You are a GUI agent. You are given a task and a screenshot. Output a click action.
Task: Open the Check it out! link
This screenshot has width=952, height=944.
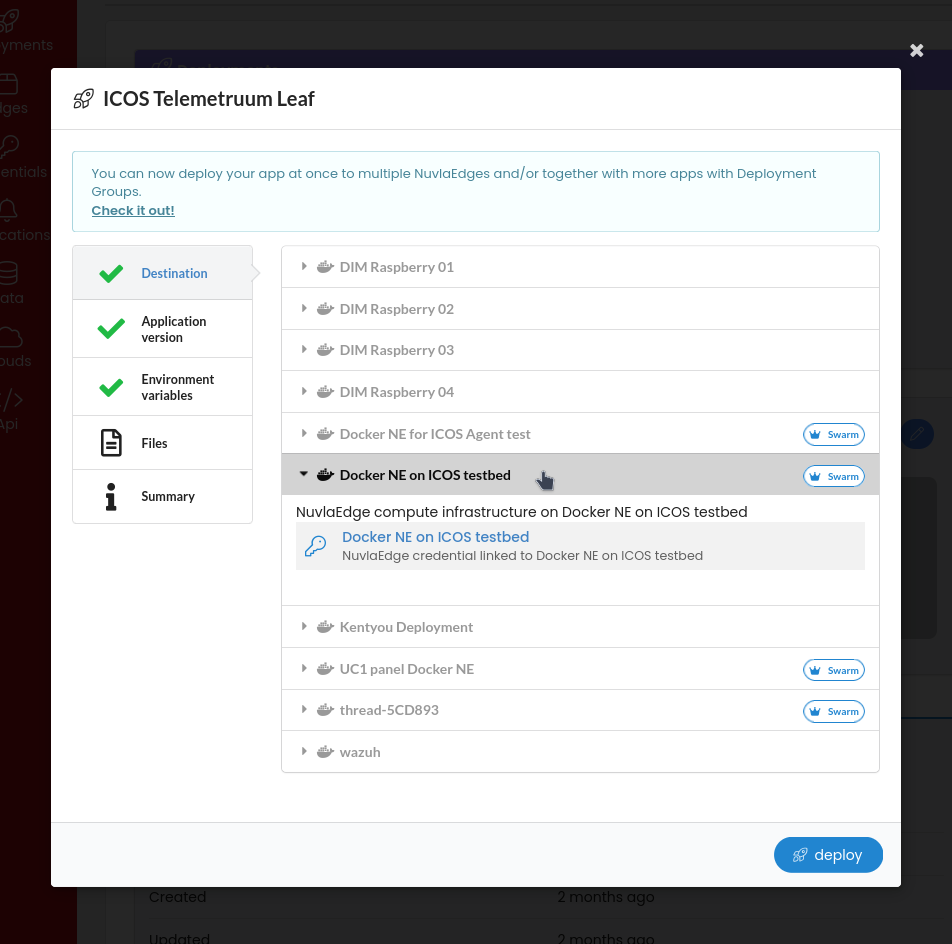[x=133, y=211]
